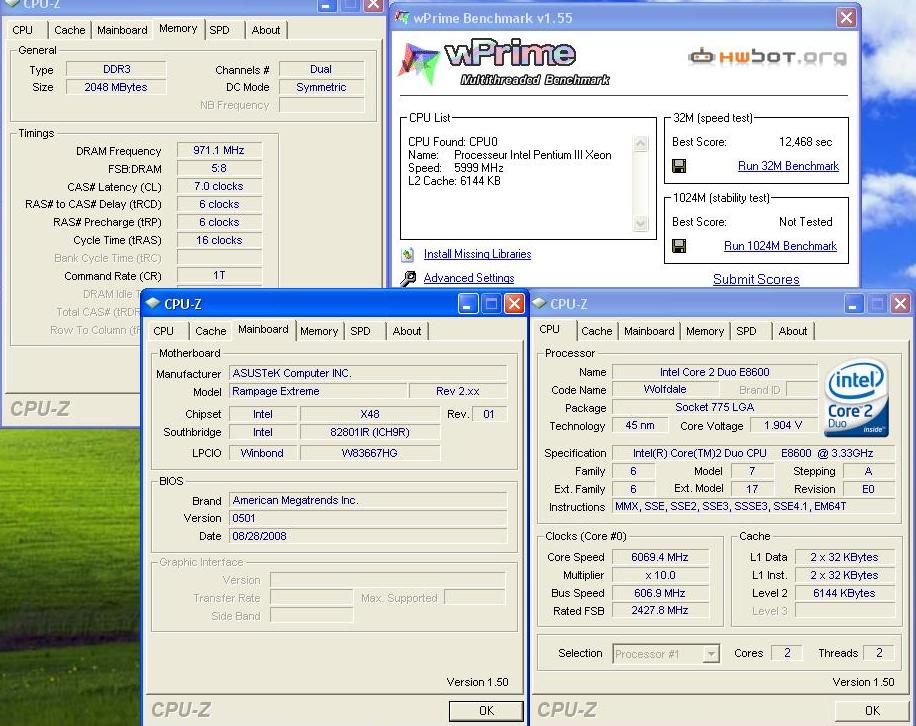
Task: Click the Chipset value X48
Action: tap(370, 414)
